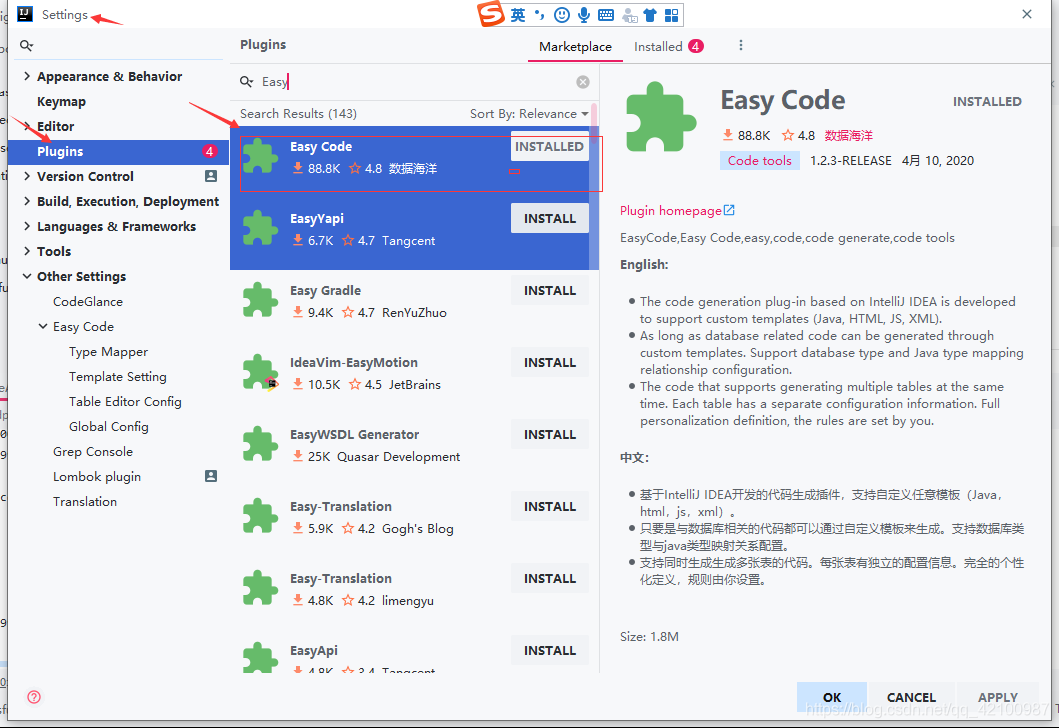The image size is (1059, 728).
Task: Install Easy-Translation by limengyu
Action: point(550,579)
